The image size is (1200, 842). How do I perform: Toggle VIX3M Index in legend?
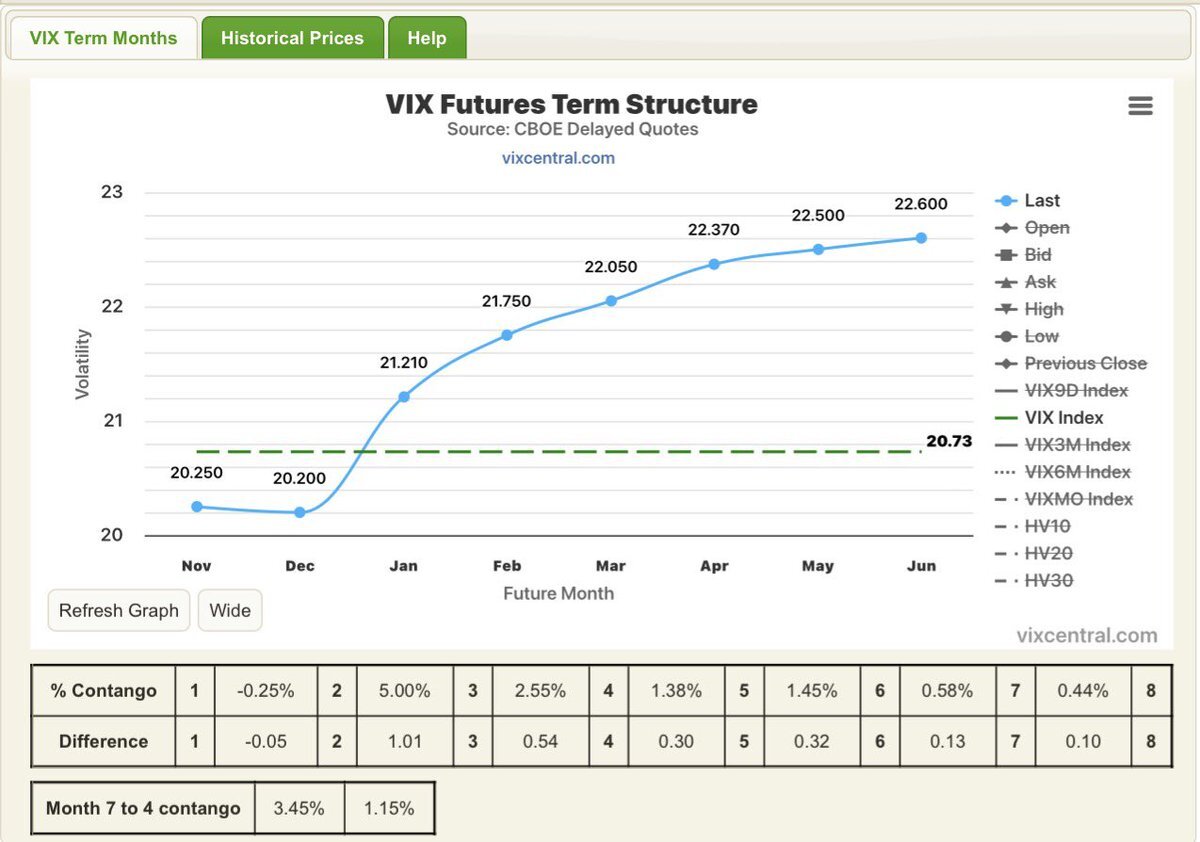tap(1077, 445)
